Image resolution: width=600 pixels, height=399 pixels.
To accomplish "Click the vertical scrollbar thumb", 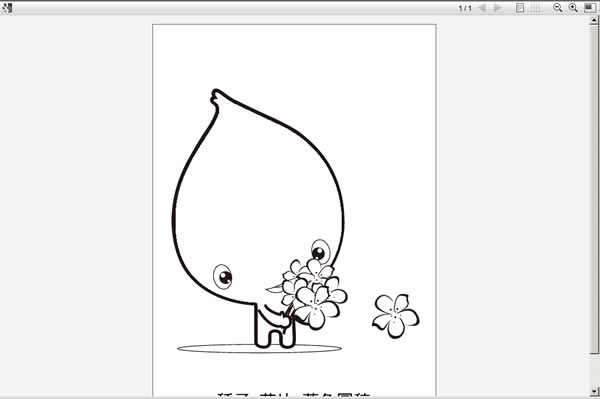I will [594, 189].
